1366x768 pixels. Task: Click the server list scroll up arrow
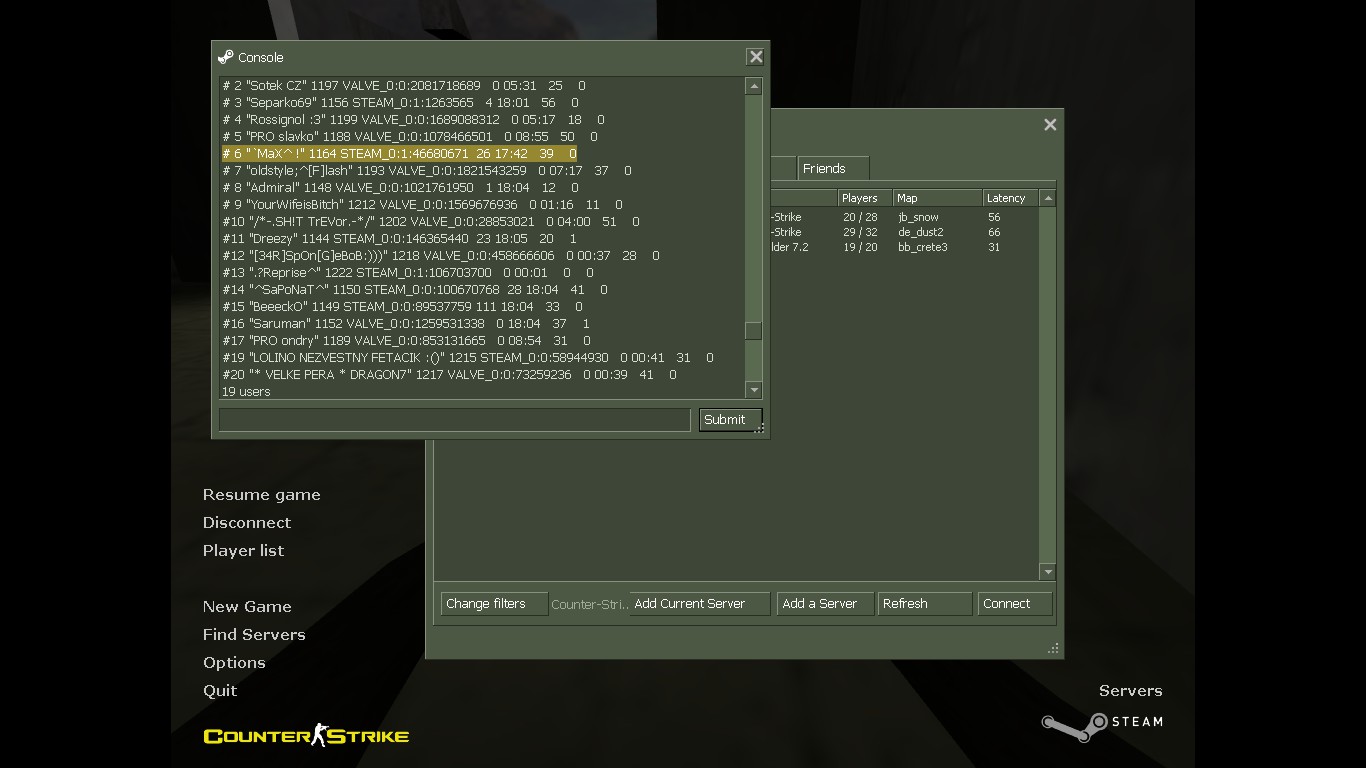(x=1048, y=198)
